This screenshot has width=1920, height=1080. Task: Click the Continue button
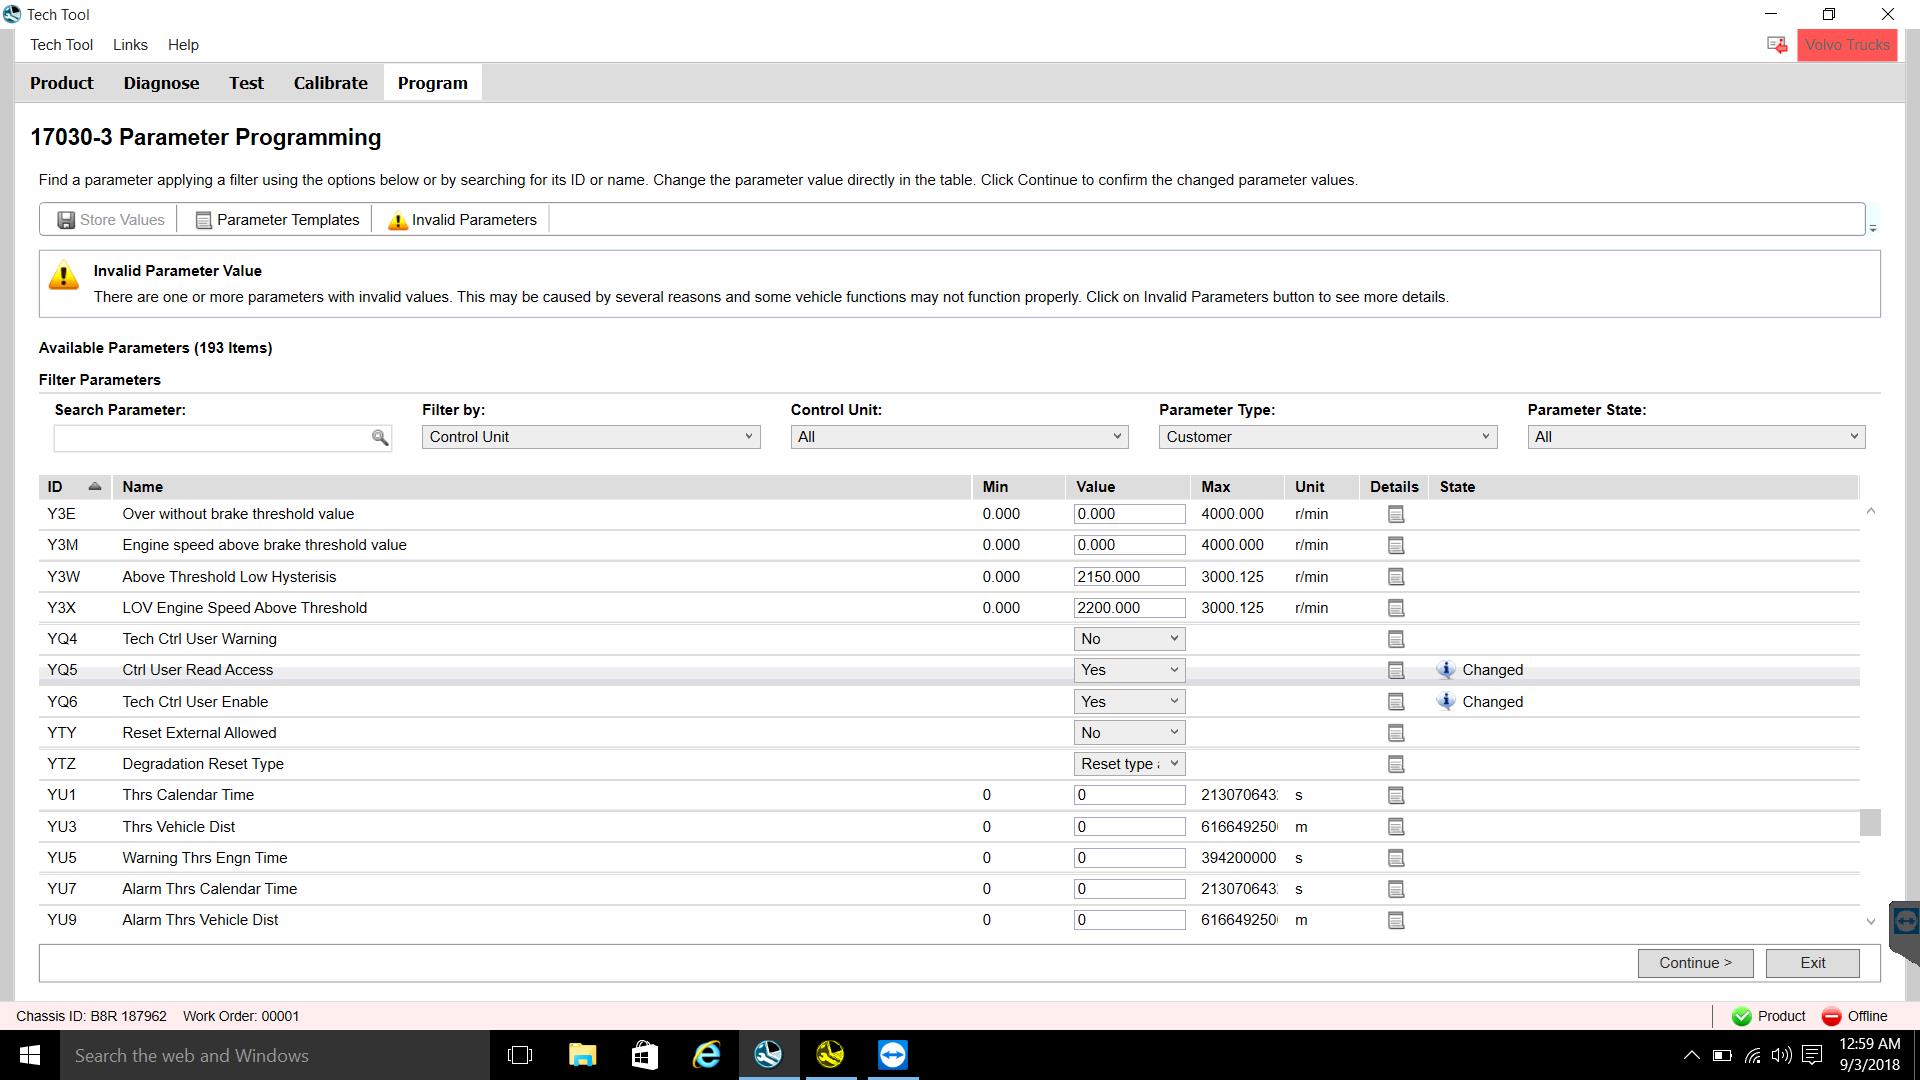click(1695, 963)
